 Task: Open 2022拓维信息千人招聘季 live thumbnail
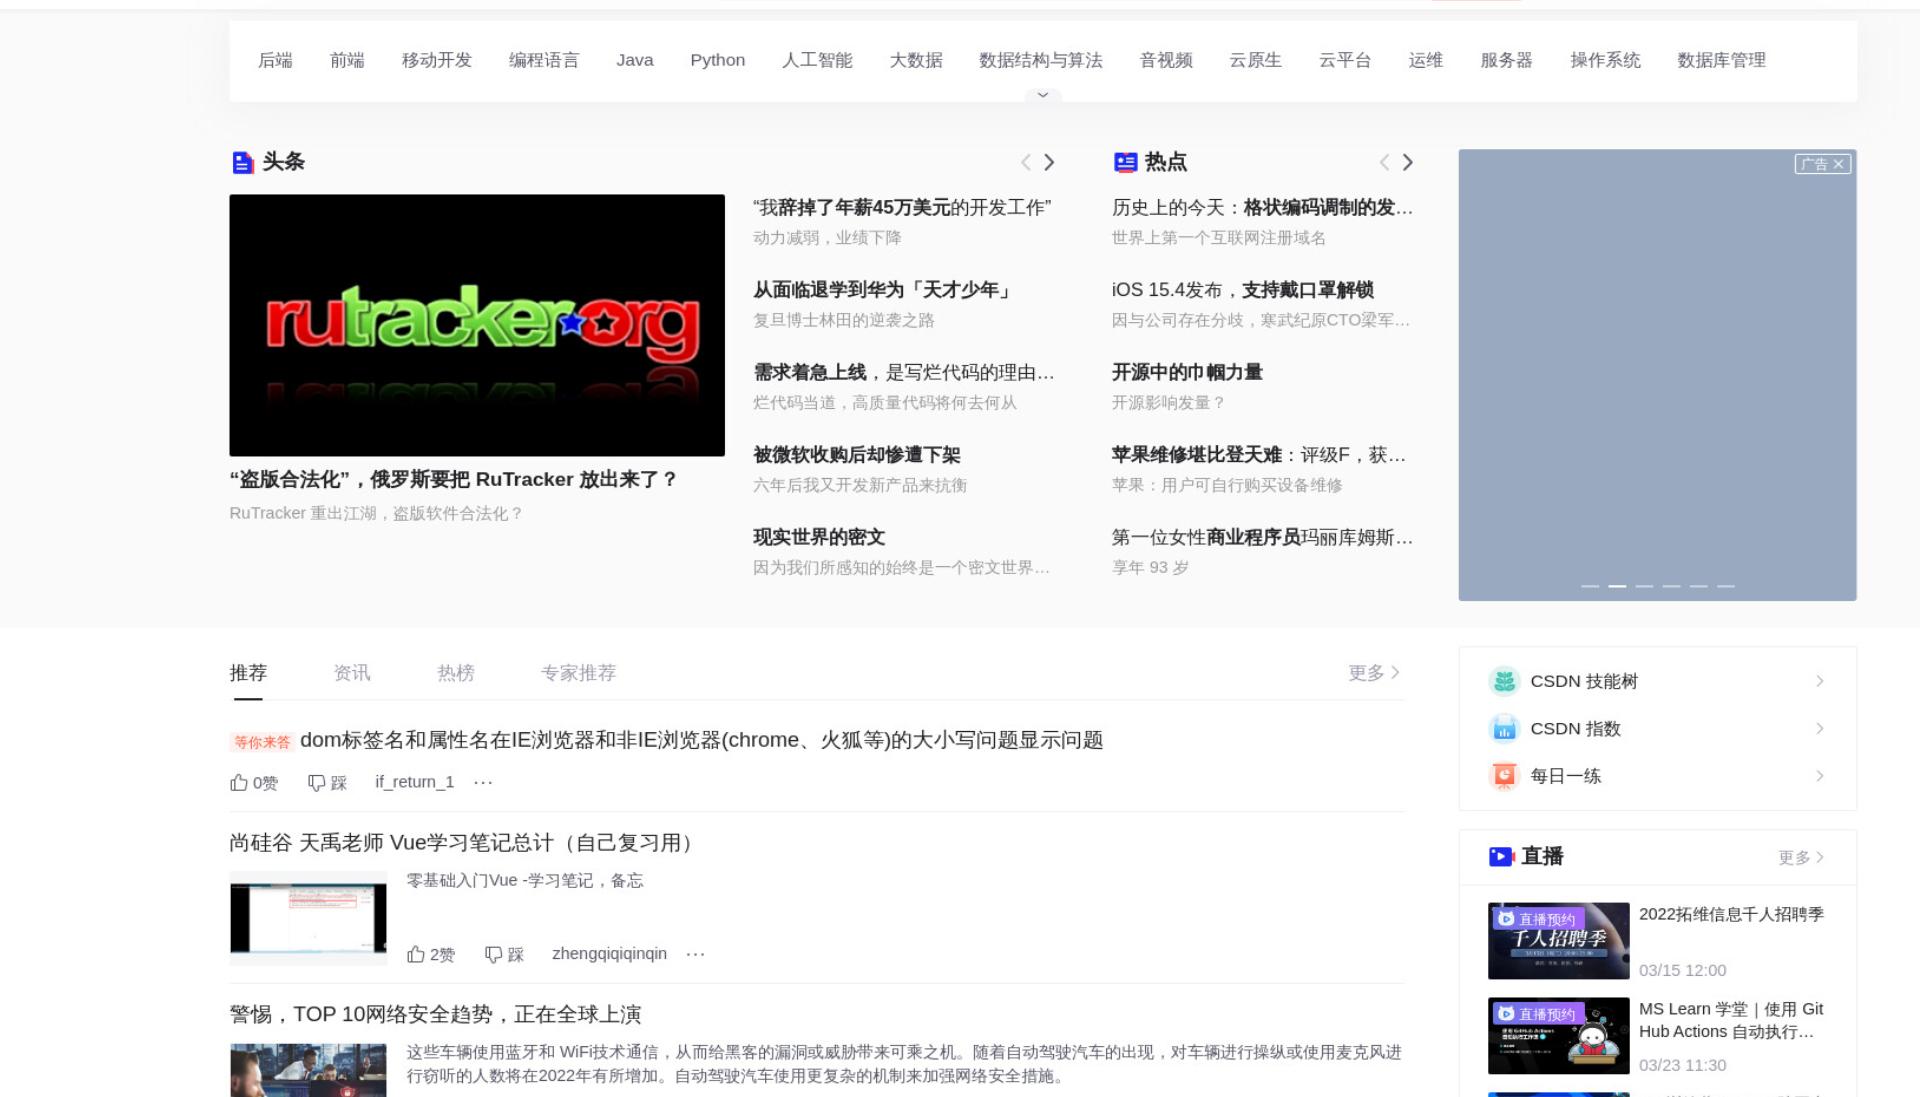coord(1558,941)
